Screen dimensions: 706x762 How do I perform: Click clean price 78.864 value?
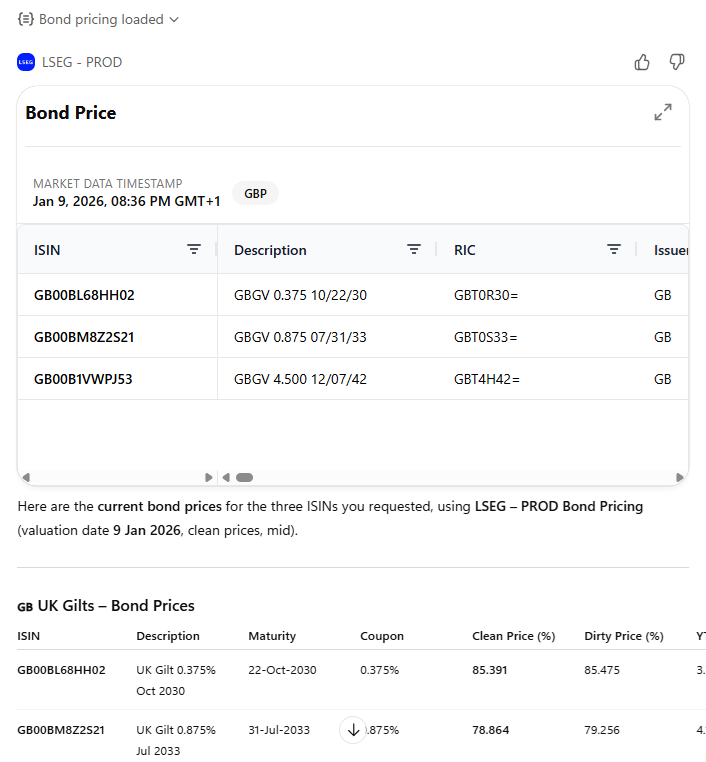click(x=491, y=730)
